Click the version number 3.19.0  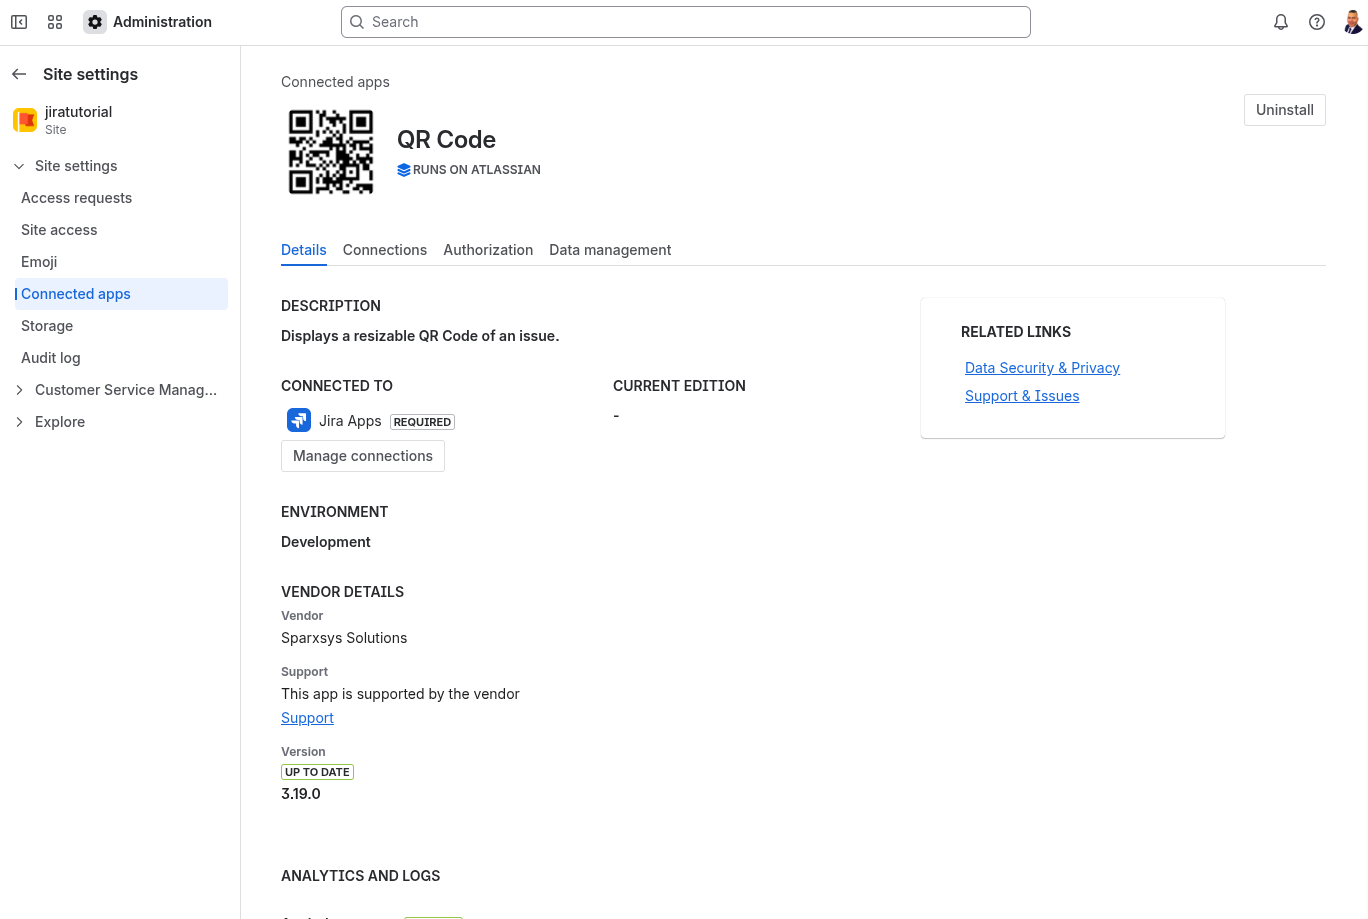tap(301, 794)
